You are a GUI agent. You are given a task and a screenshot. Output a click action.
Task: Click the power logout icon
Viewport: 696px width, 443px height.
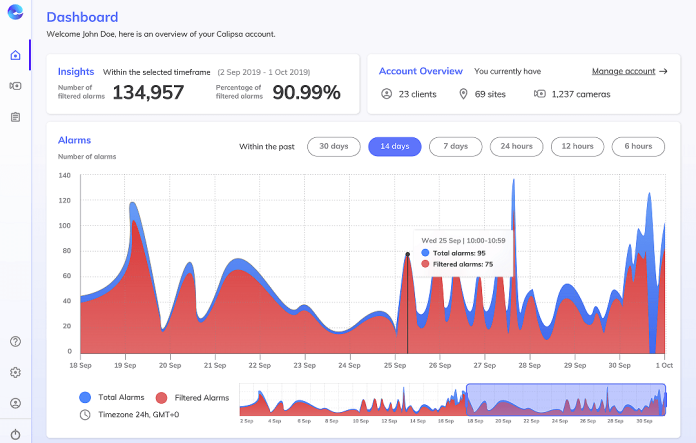pyautogui.click(x=15, y=434)
